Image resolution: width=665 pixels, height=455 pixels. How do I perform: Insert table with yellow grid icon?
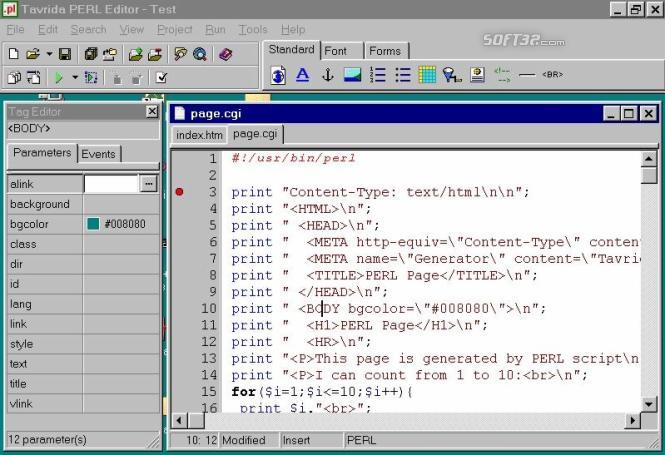pyautogui.click(x=427, y=75)
